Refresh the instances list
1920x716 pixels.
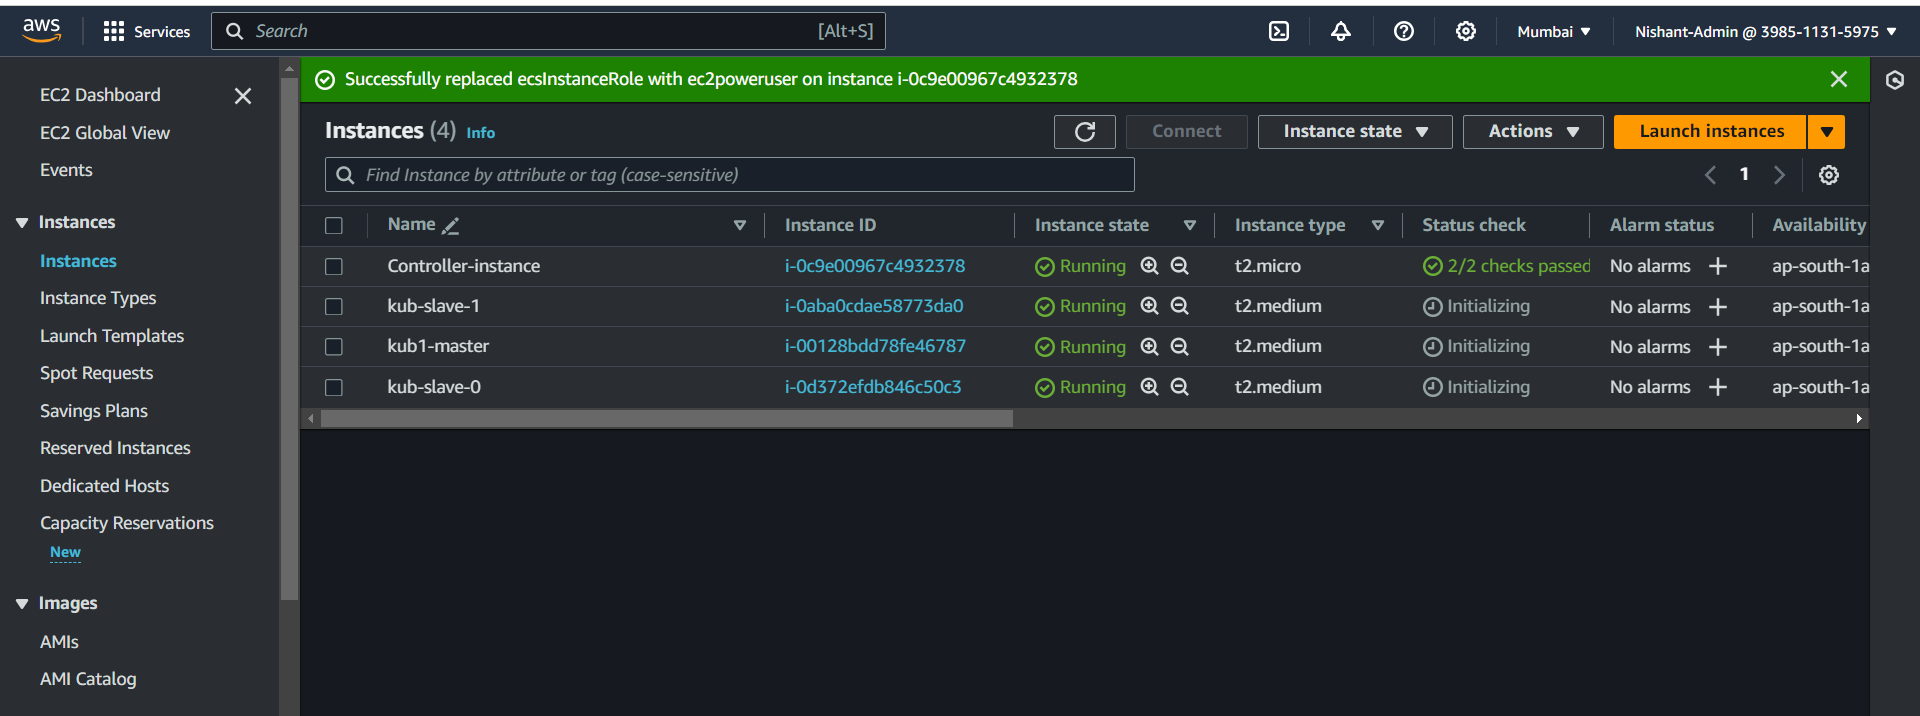tap(1084, 131)
